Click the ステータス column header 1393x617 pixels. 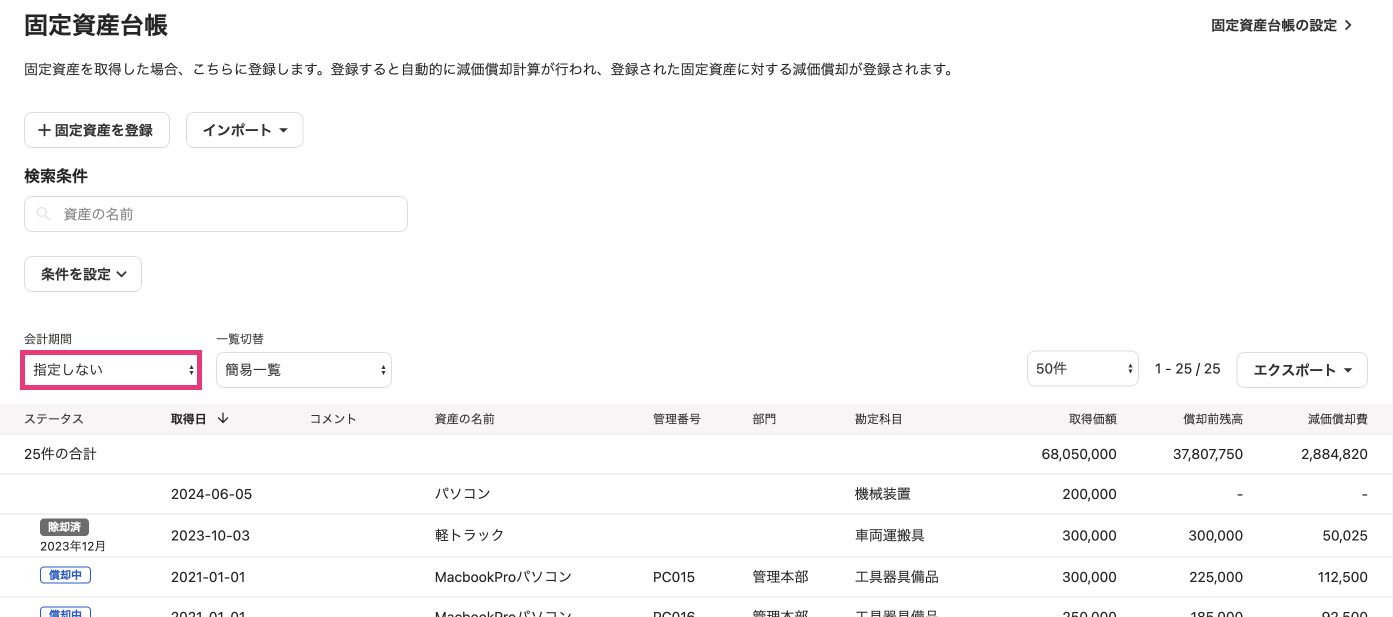[x=54, y=419]
